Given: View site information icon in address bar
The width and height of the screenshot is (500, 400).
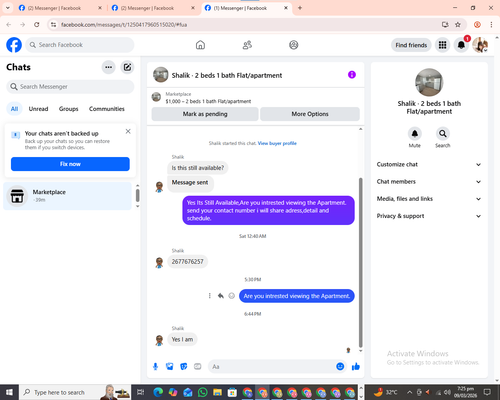Looking at the screenshot, I should pos(53,25).
